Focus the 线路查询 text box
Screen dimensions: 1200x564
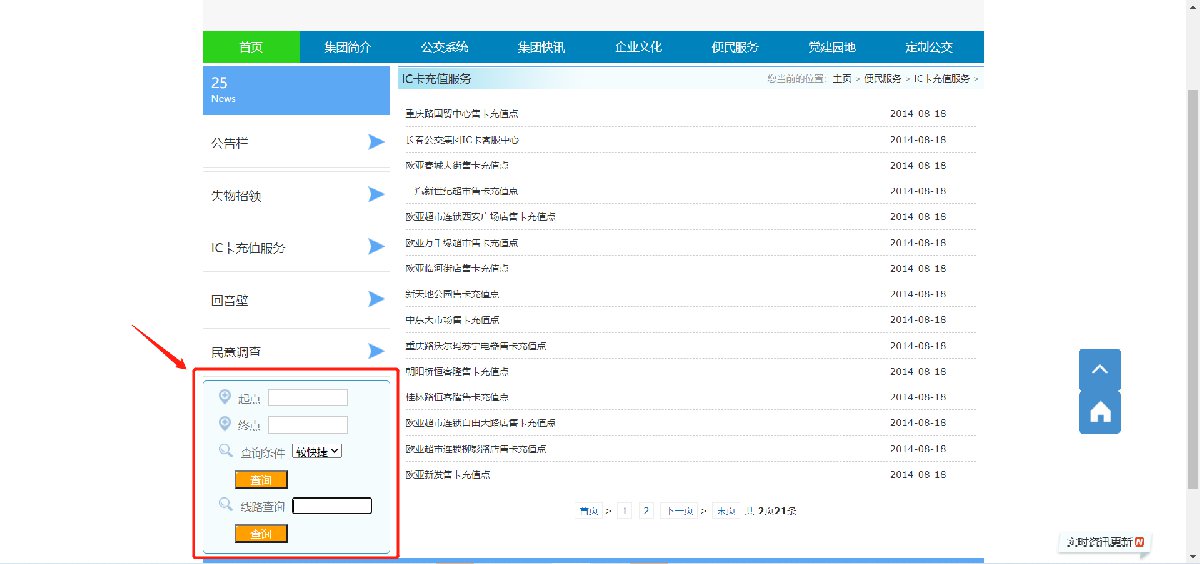click(332, 506)
